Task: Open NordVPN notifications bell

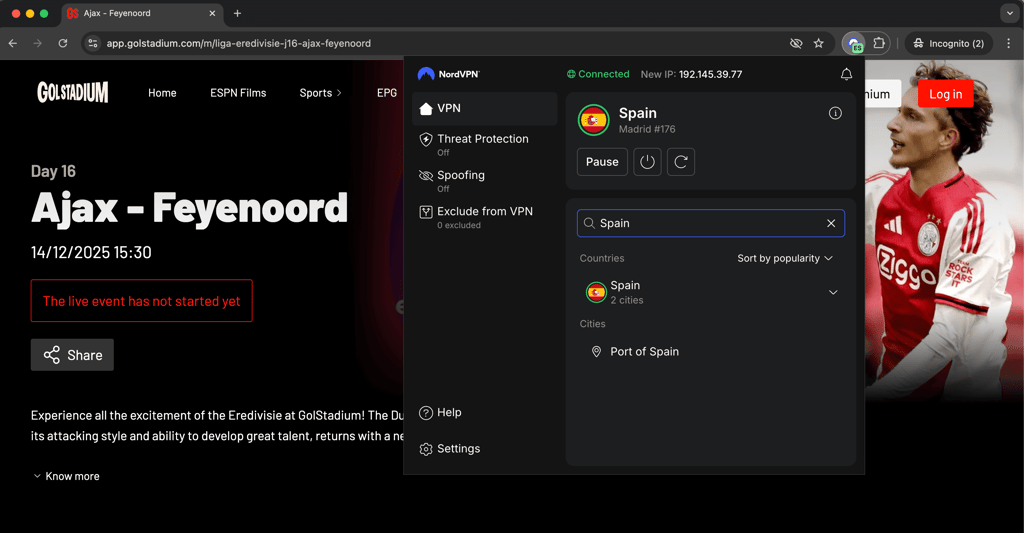Action: (x=846, y=74)
